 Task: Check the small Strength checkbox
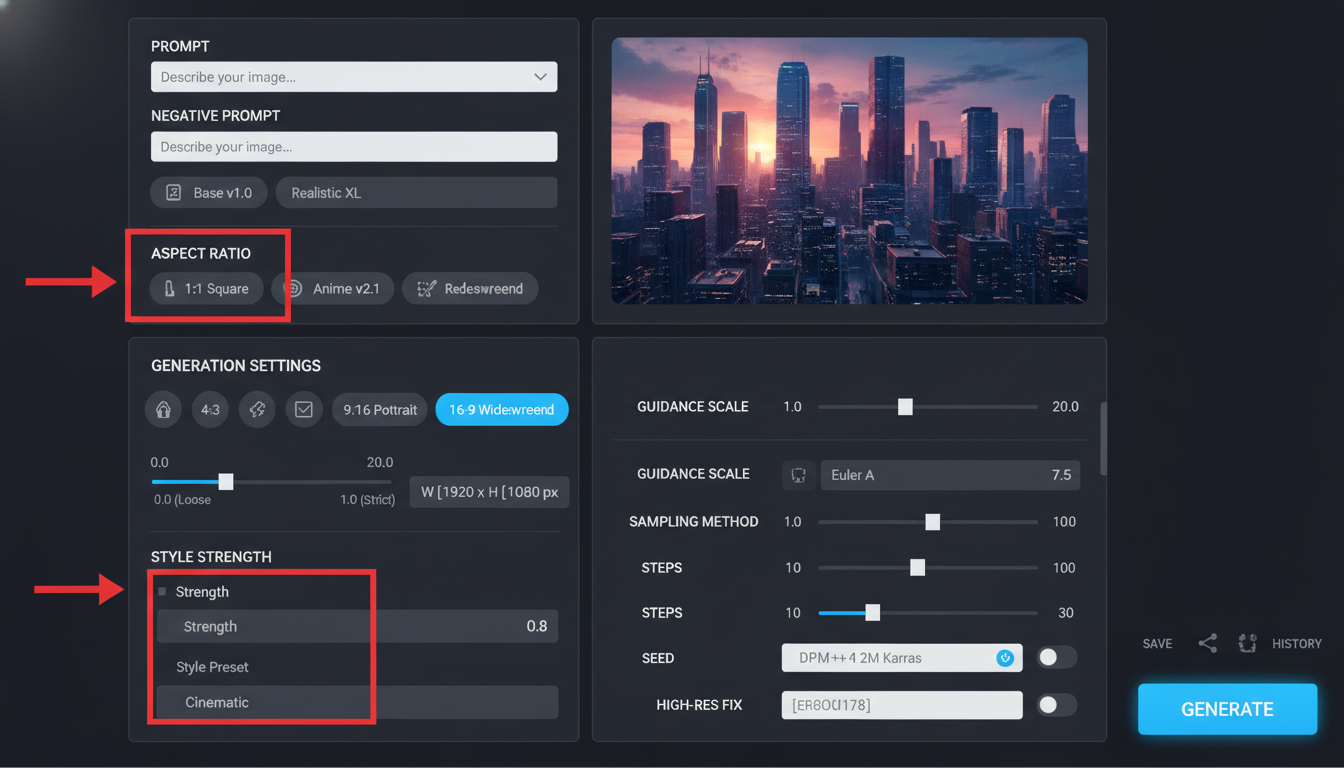(161, 591)
